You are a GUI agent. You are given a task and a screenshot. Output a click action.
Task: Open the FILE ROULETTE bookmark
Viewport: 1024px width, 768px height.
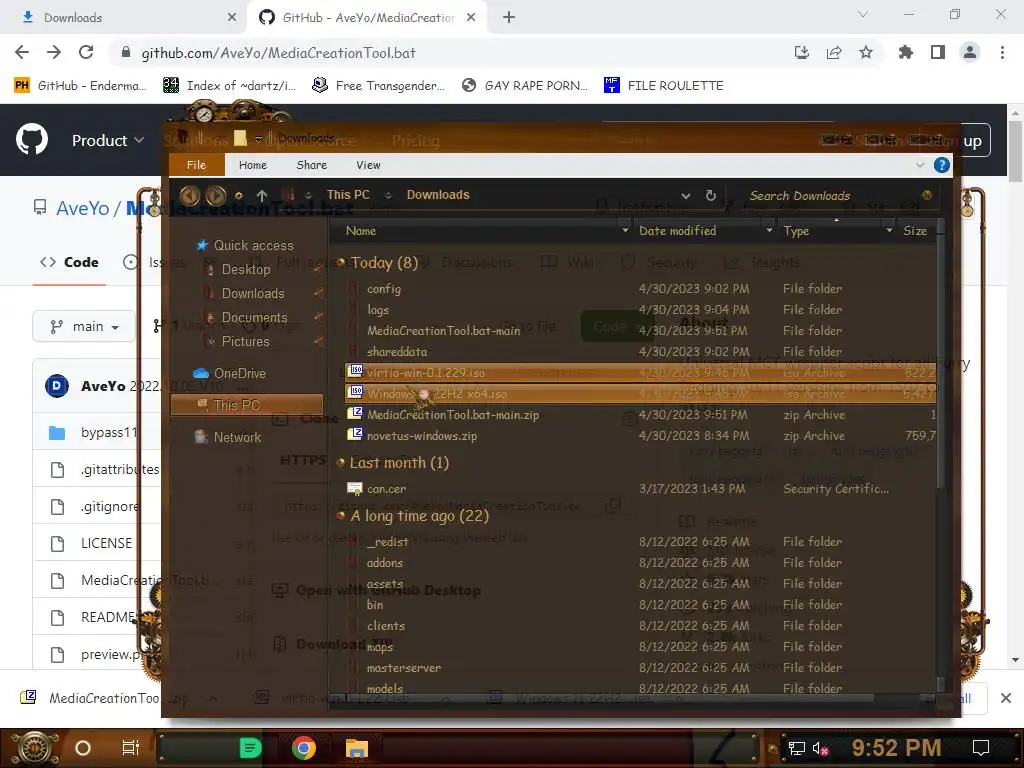[x=664, y=86]
